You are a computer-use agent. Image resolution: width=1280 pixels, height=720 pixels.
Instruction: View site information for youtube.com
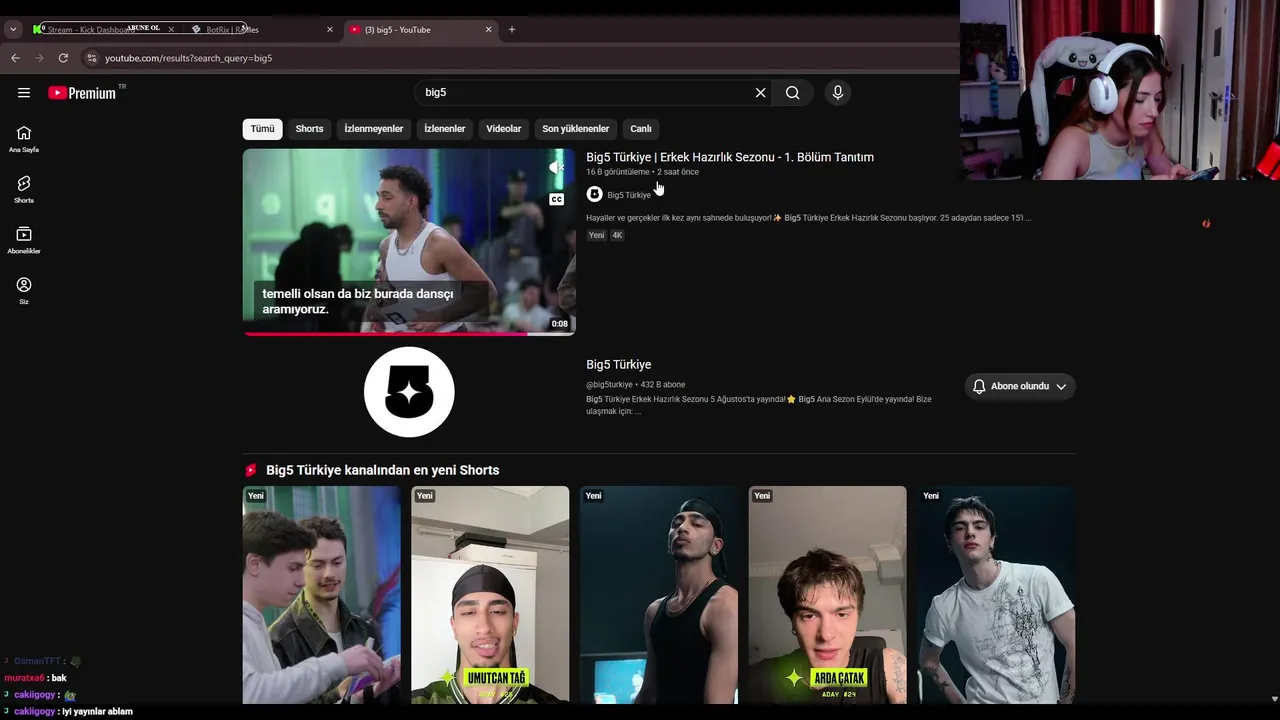click(91, 58)
